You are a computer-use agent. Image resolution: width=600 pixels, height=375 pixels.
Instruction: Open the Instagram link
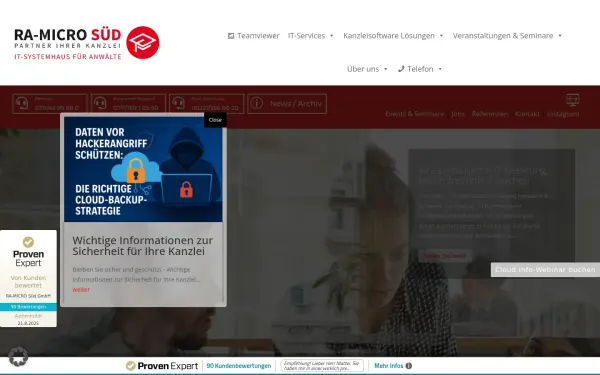(x=563, y=114)
